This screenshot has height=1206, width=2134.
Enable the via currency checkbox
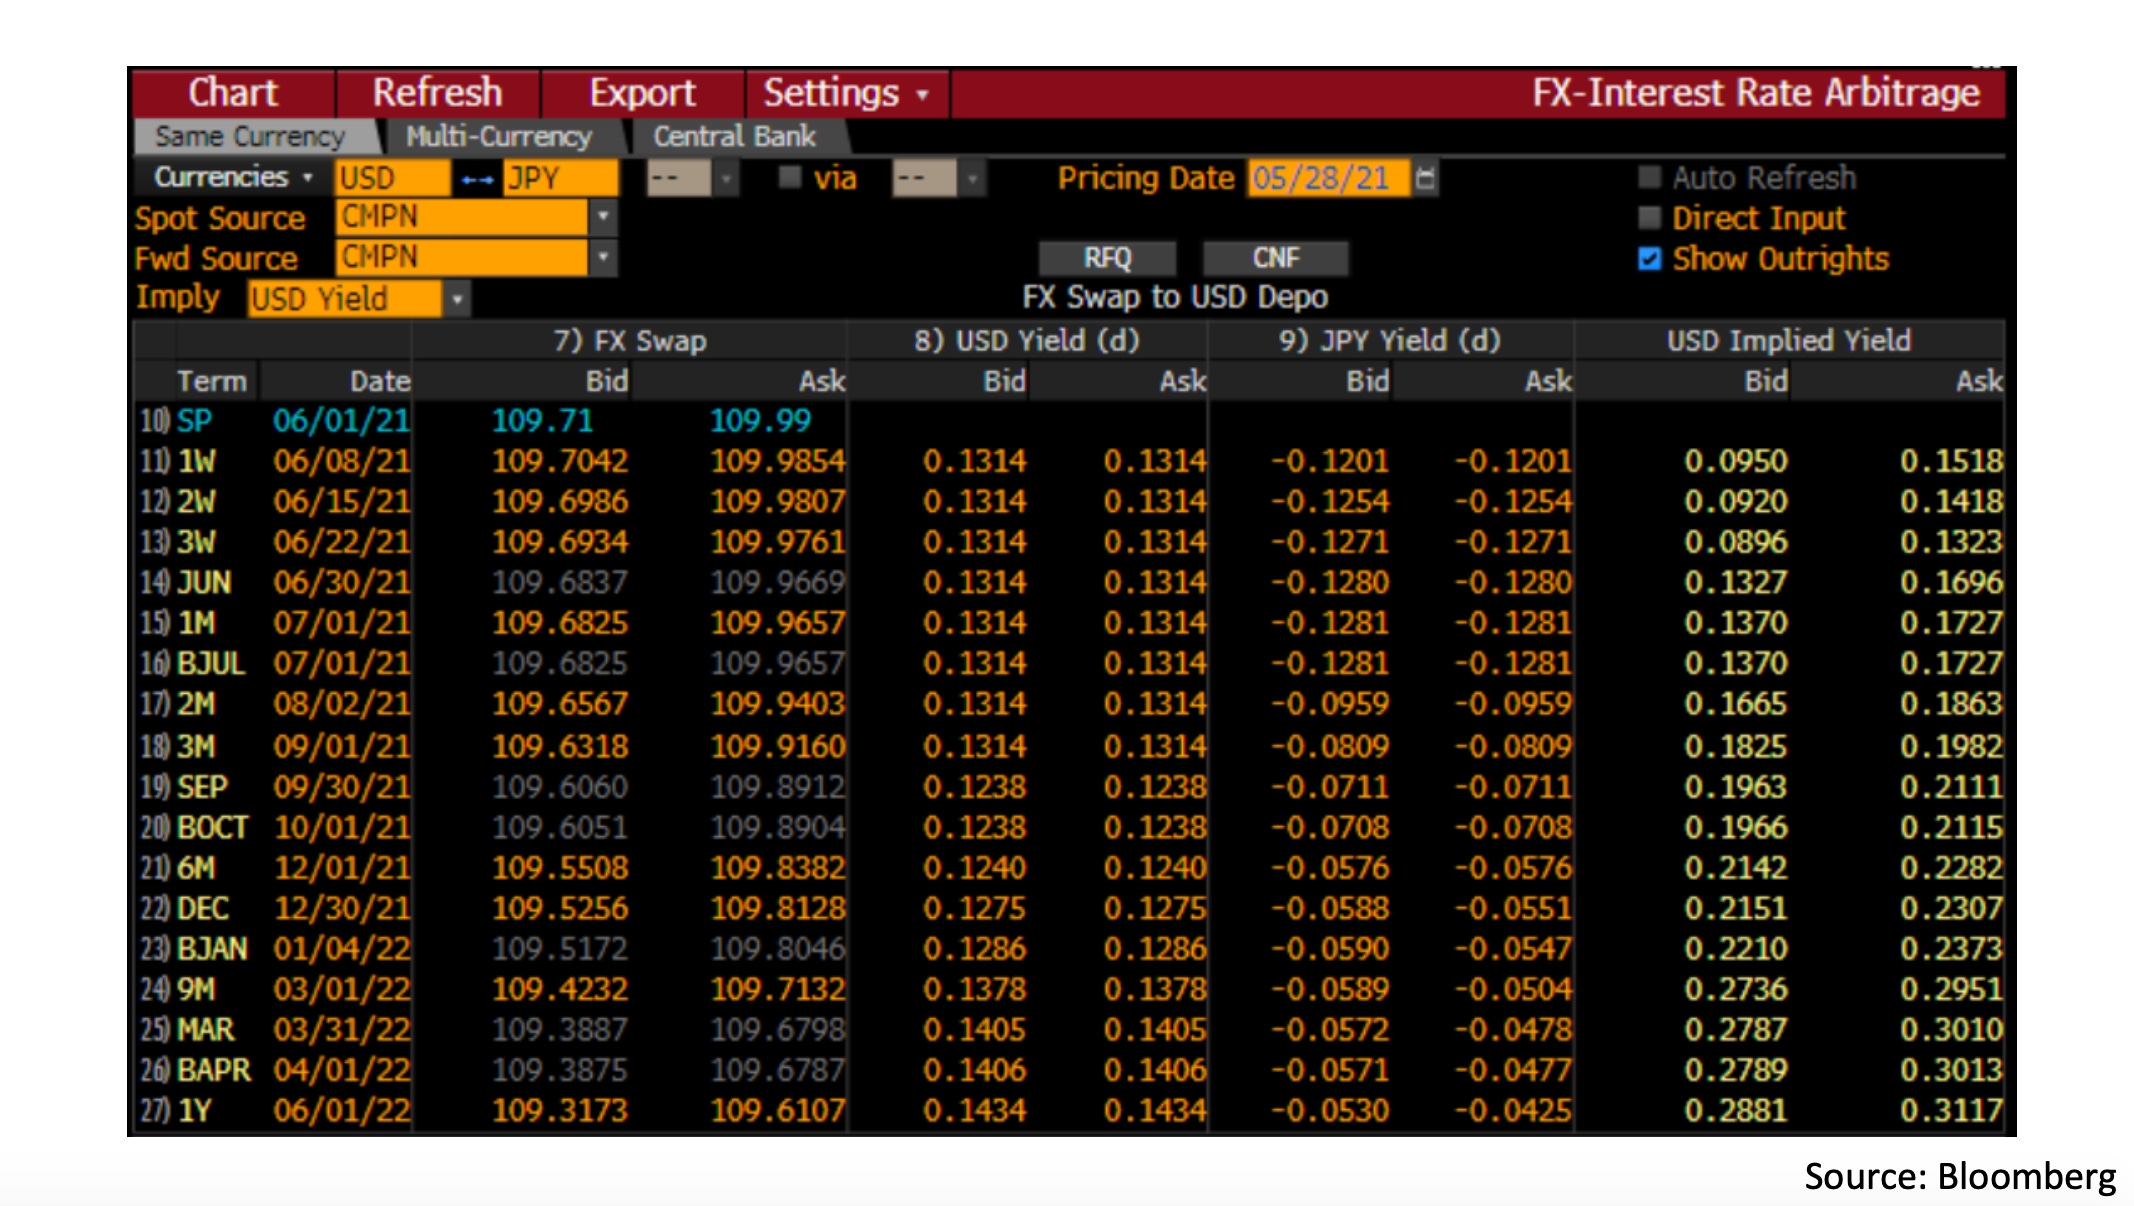point(790,178)
